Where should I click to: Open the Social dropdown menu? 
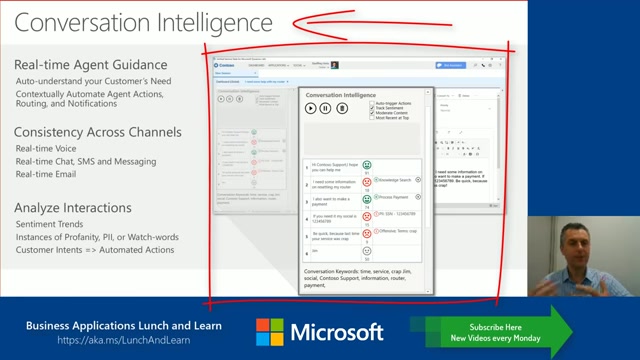tap(299, 65)
